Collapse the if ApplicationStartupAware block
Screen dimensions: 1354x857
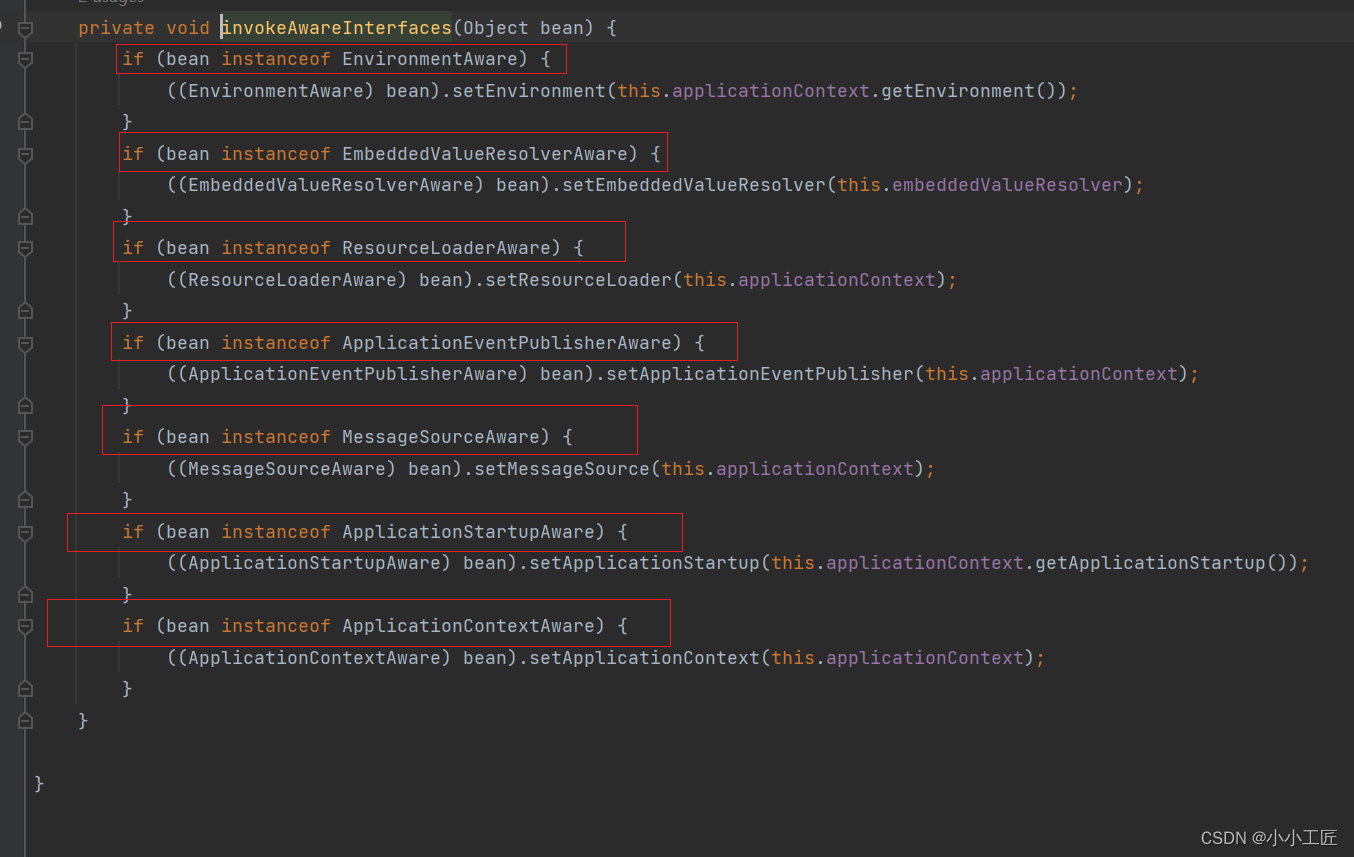[x=26, y=532]
